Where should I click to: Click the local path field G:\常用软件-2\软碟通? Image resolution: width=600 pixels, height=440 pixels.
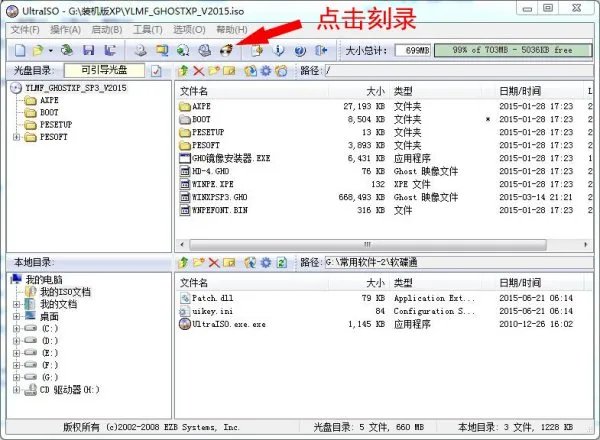tap(459, 262)
